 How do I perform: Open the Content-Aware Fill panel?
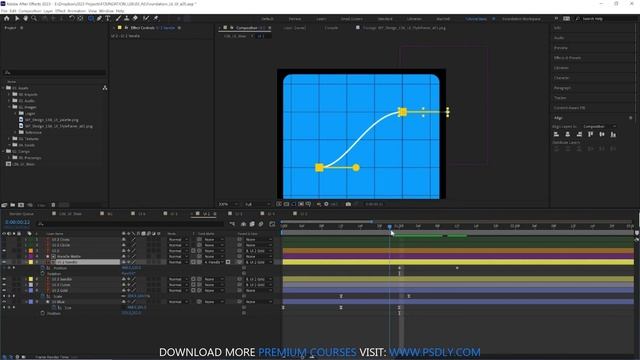(x=569, y=108)
